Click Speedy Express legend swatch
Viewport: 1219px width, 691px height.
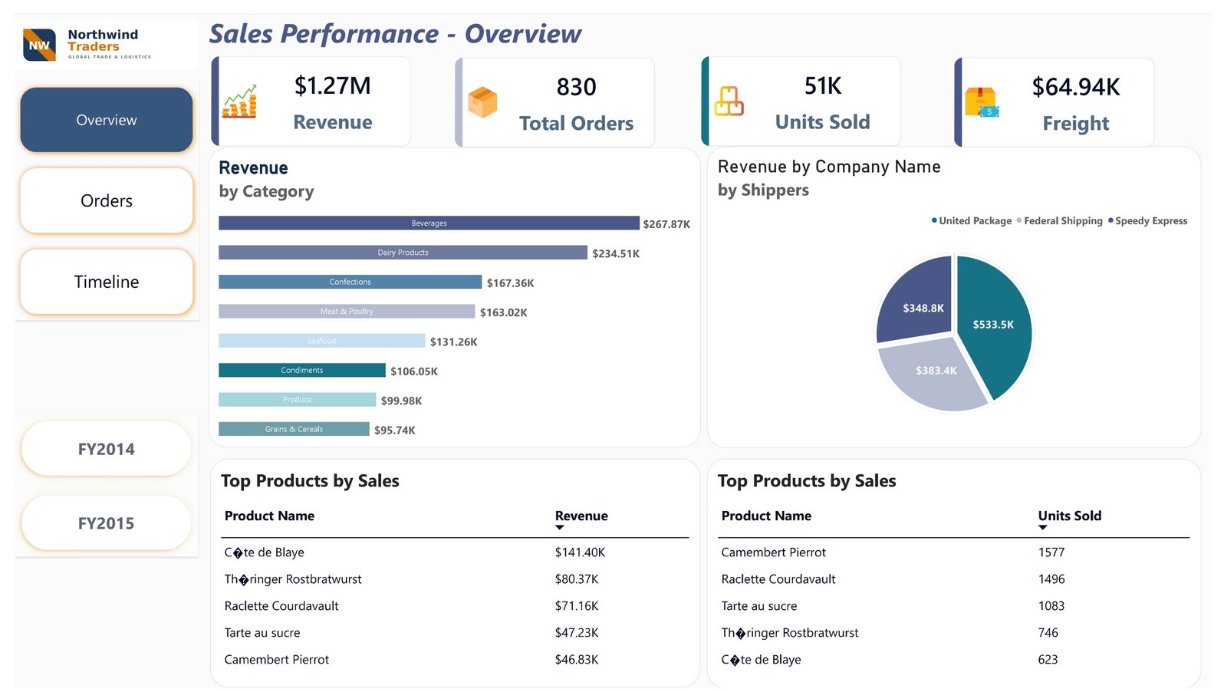pyautogui.click(x=1110, y=221)
